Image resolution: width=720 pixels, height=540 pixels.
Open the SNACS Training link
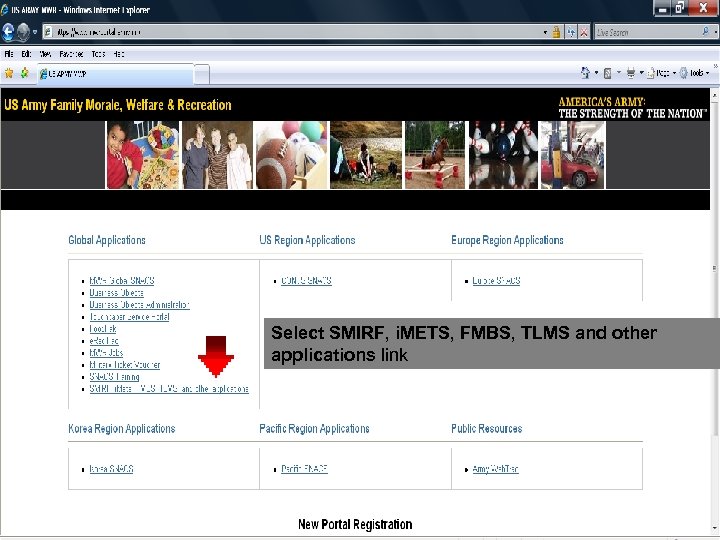point(114,377)
